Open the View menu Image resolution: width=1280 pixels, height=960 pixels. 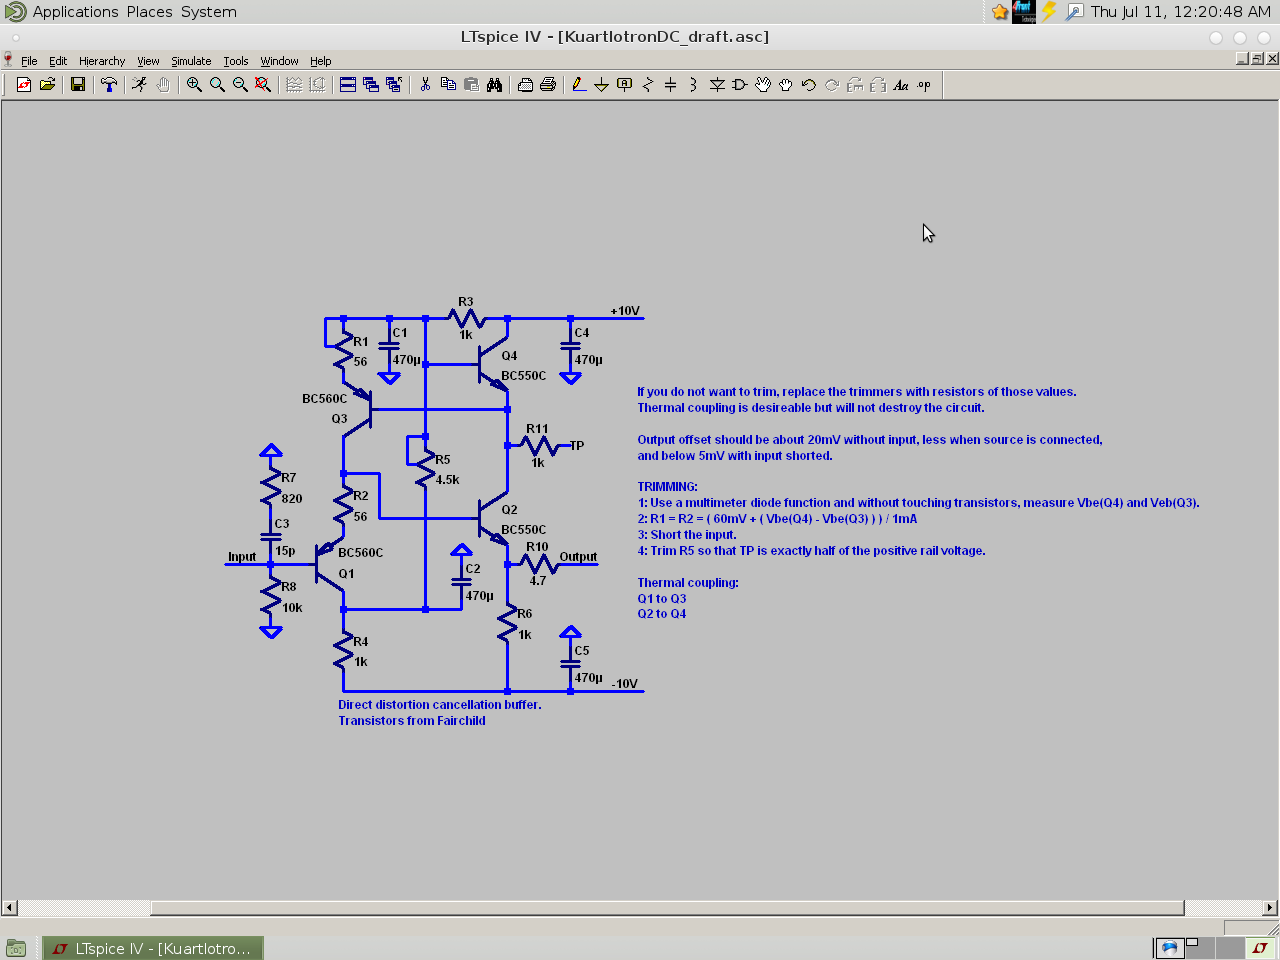[x=148, y=61]
